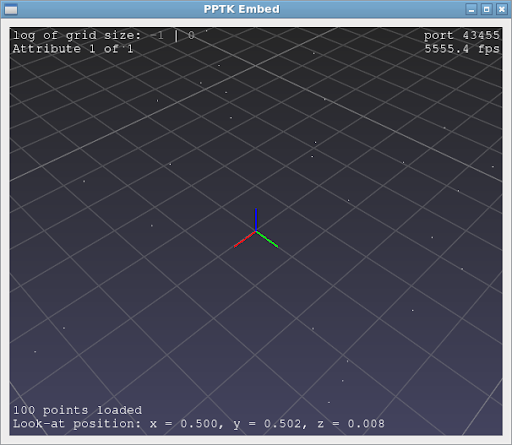512x445 pixels.
Task: Click the 'port 43455' text
Action: pyautogui.click(x=462, y=35)
